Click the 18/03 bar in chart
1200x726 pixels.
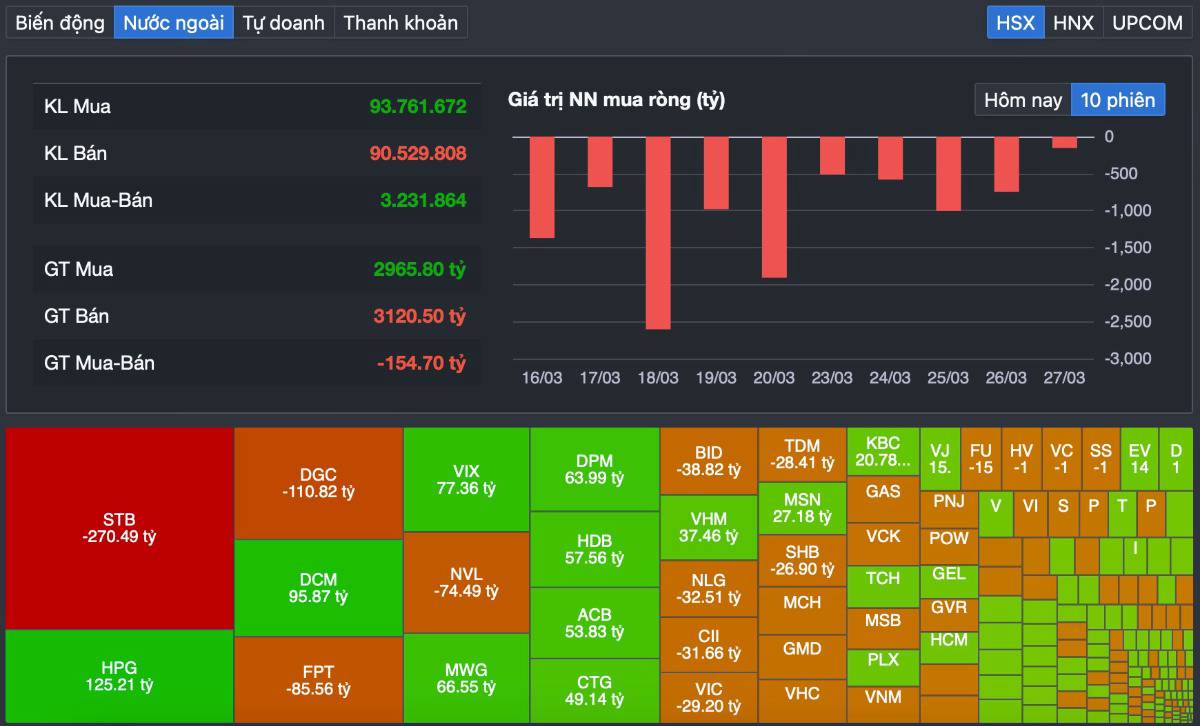tap(657, 232)
